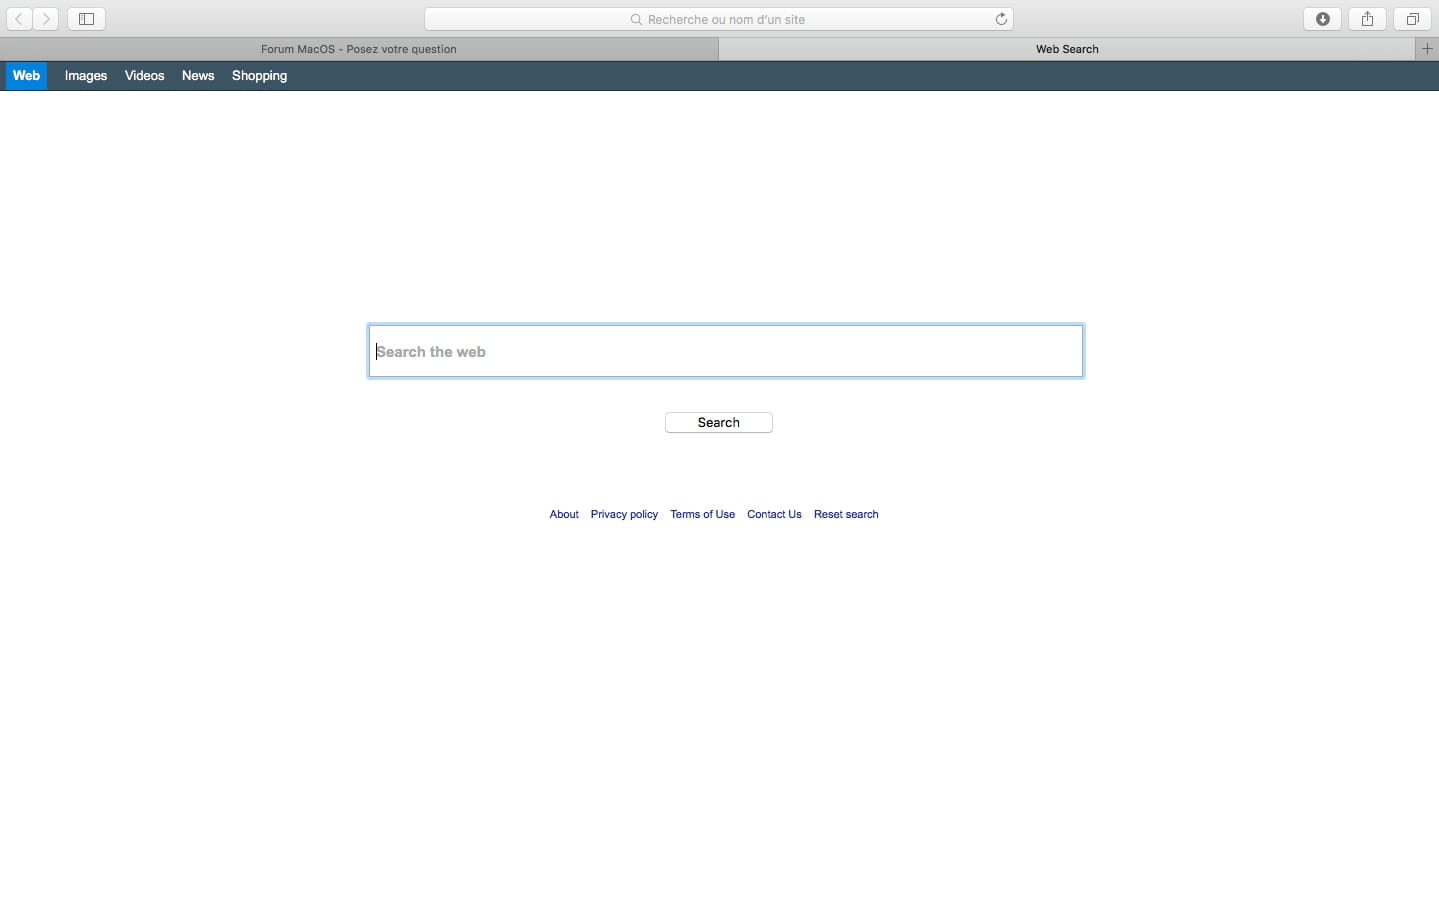Switch to Forum MacOS tab
The width and height of the screenshot is (1439, 900).
coord(359,49)
